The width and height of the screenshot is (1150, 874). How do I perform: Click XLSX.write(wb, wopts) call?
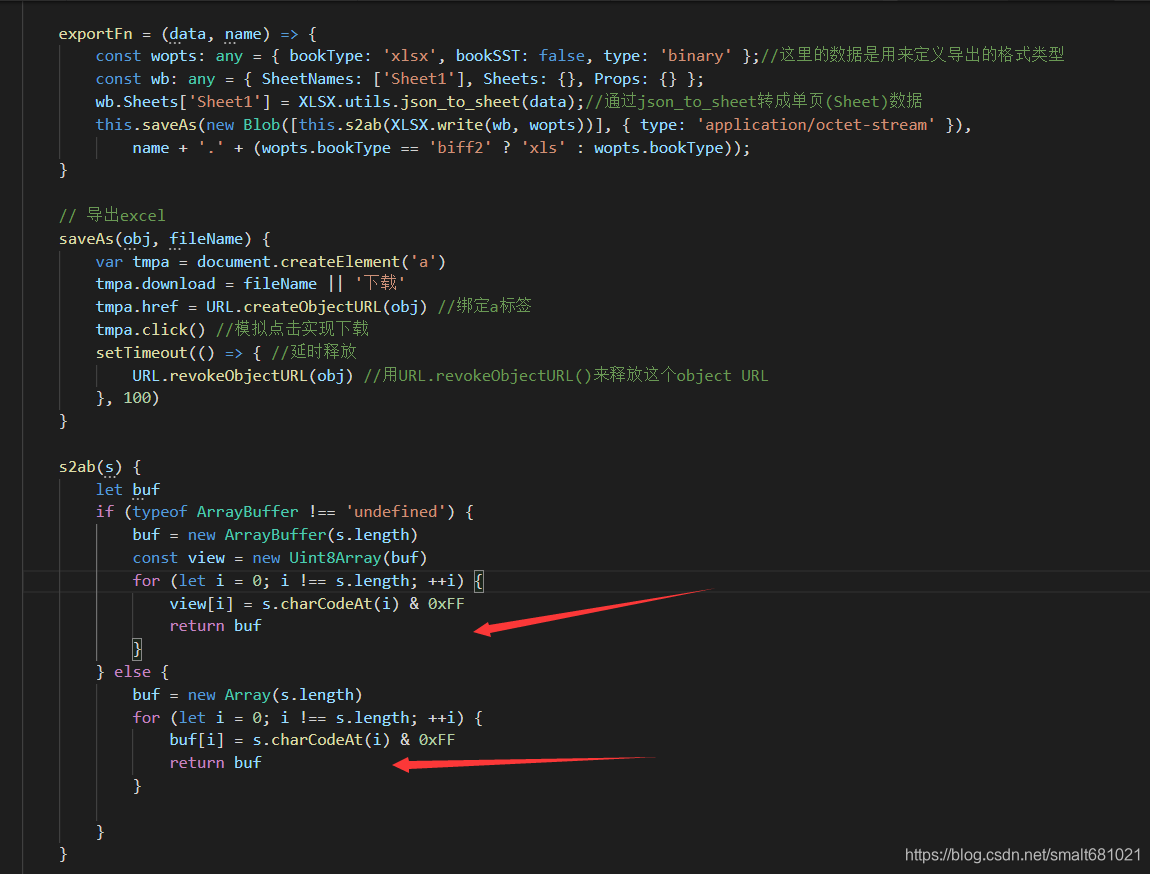(487, 125)
